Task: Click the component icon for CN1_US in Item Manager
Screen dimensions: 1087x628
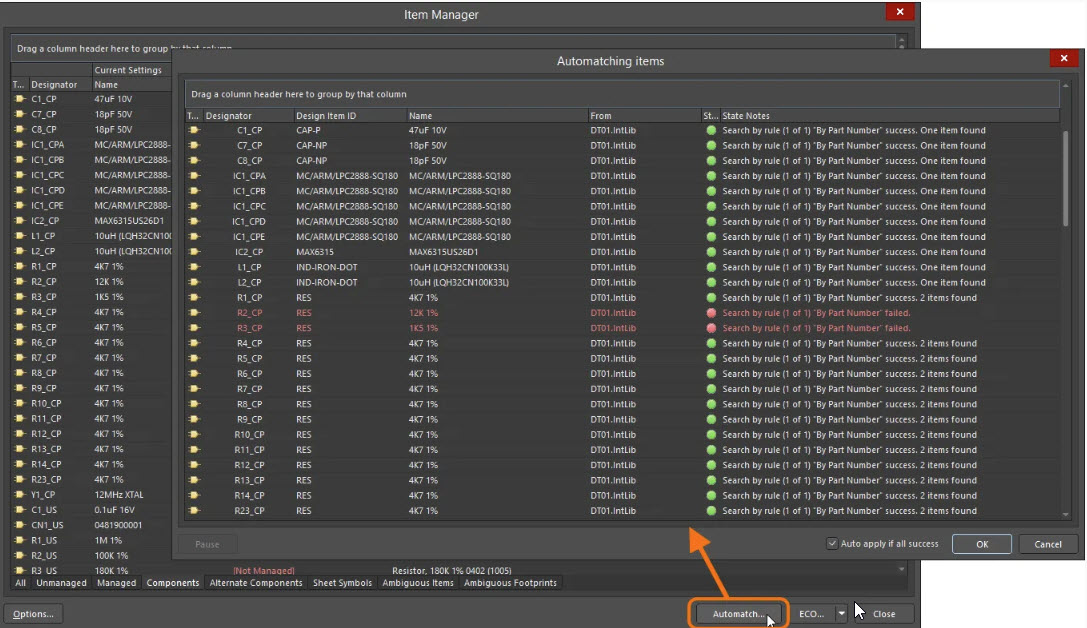Action: pos(20,525)
